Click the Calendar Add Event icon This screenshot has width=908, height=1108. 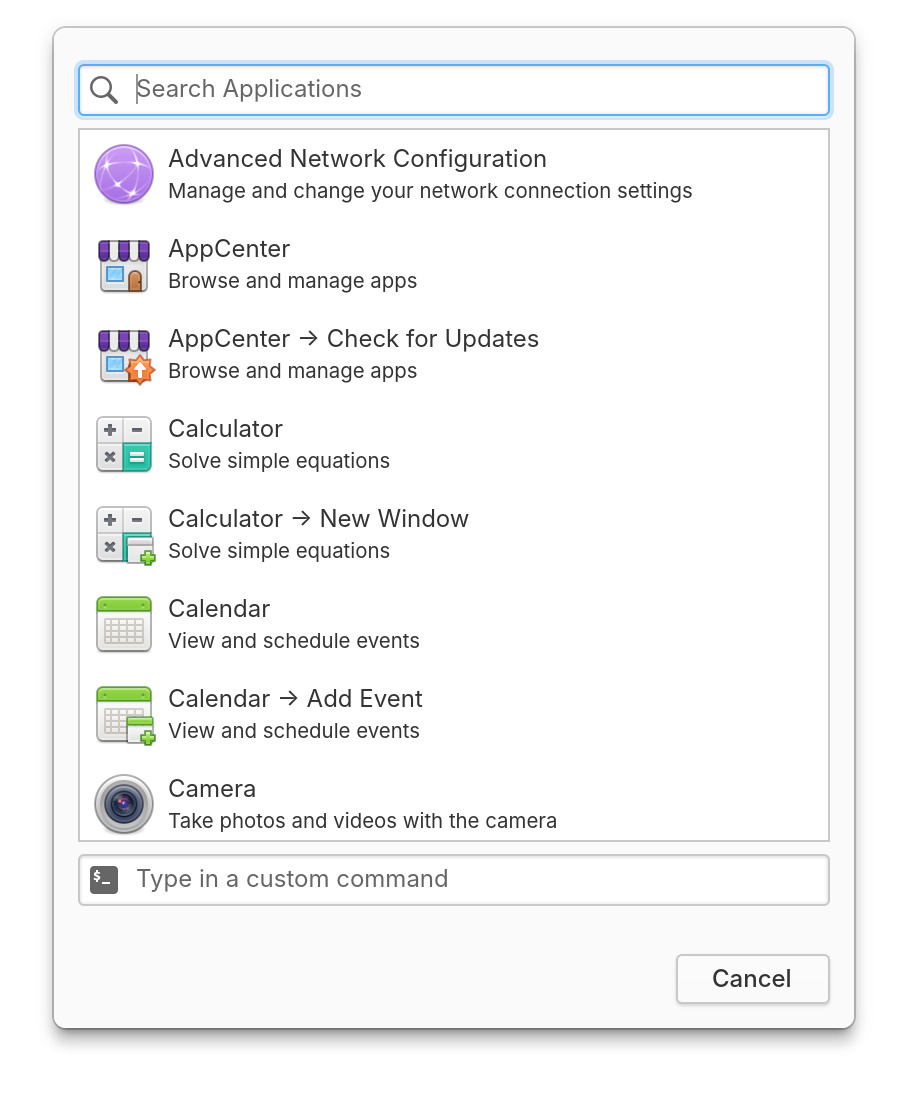[124, 715]
